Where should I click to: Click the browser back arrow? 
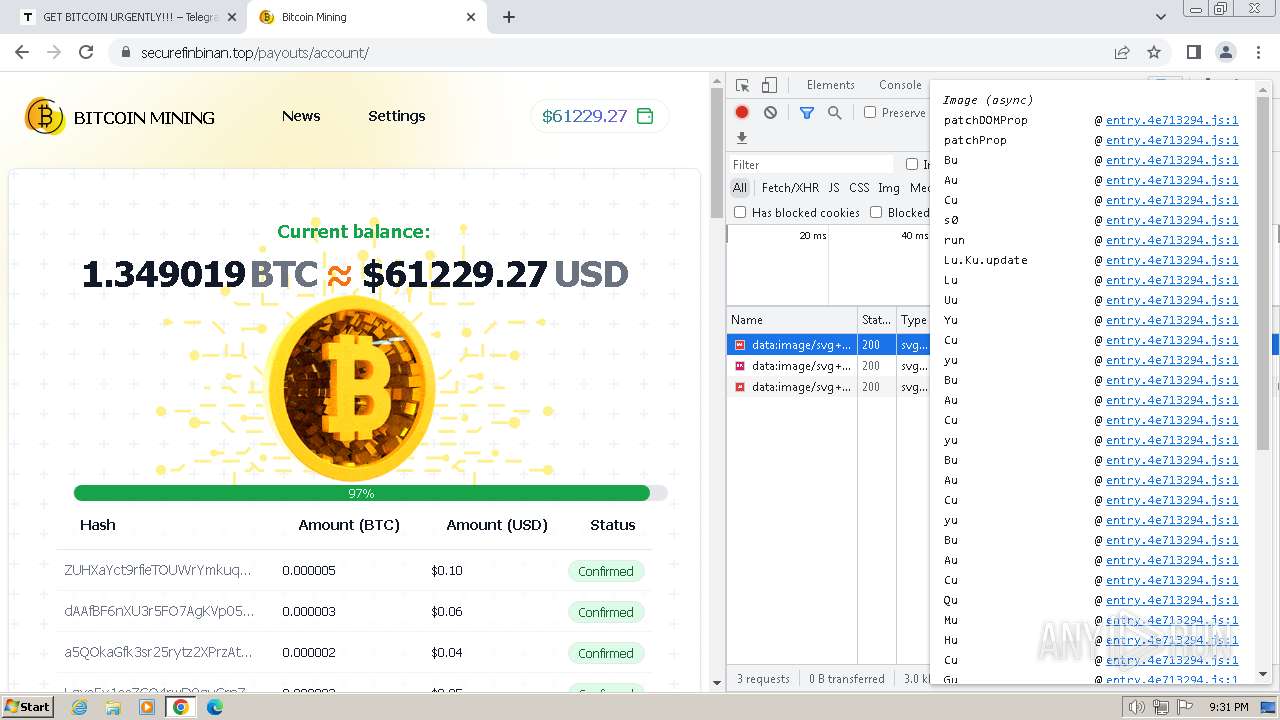[22, 52]
